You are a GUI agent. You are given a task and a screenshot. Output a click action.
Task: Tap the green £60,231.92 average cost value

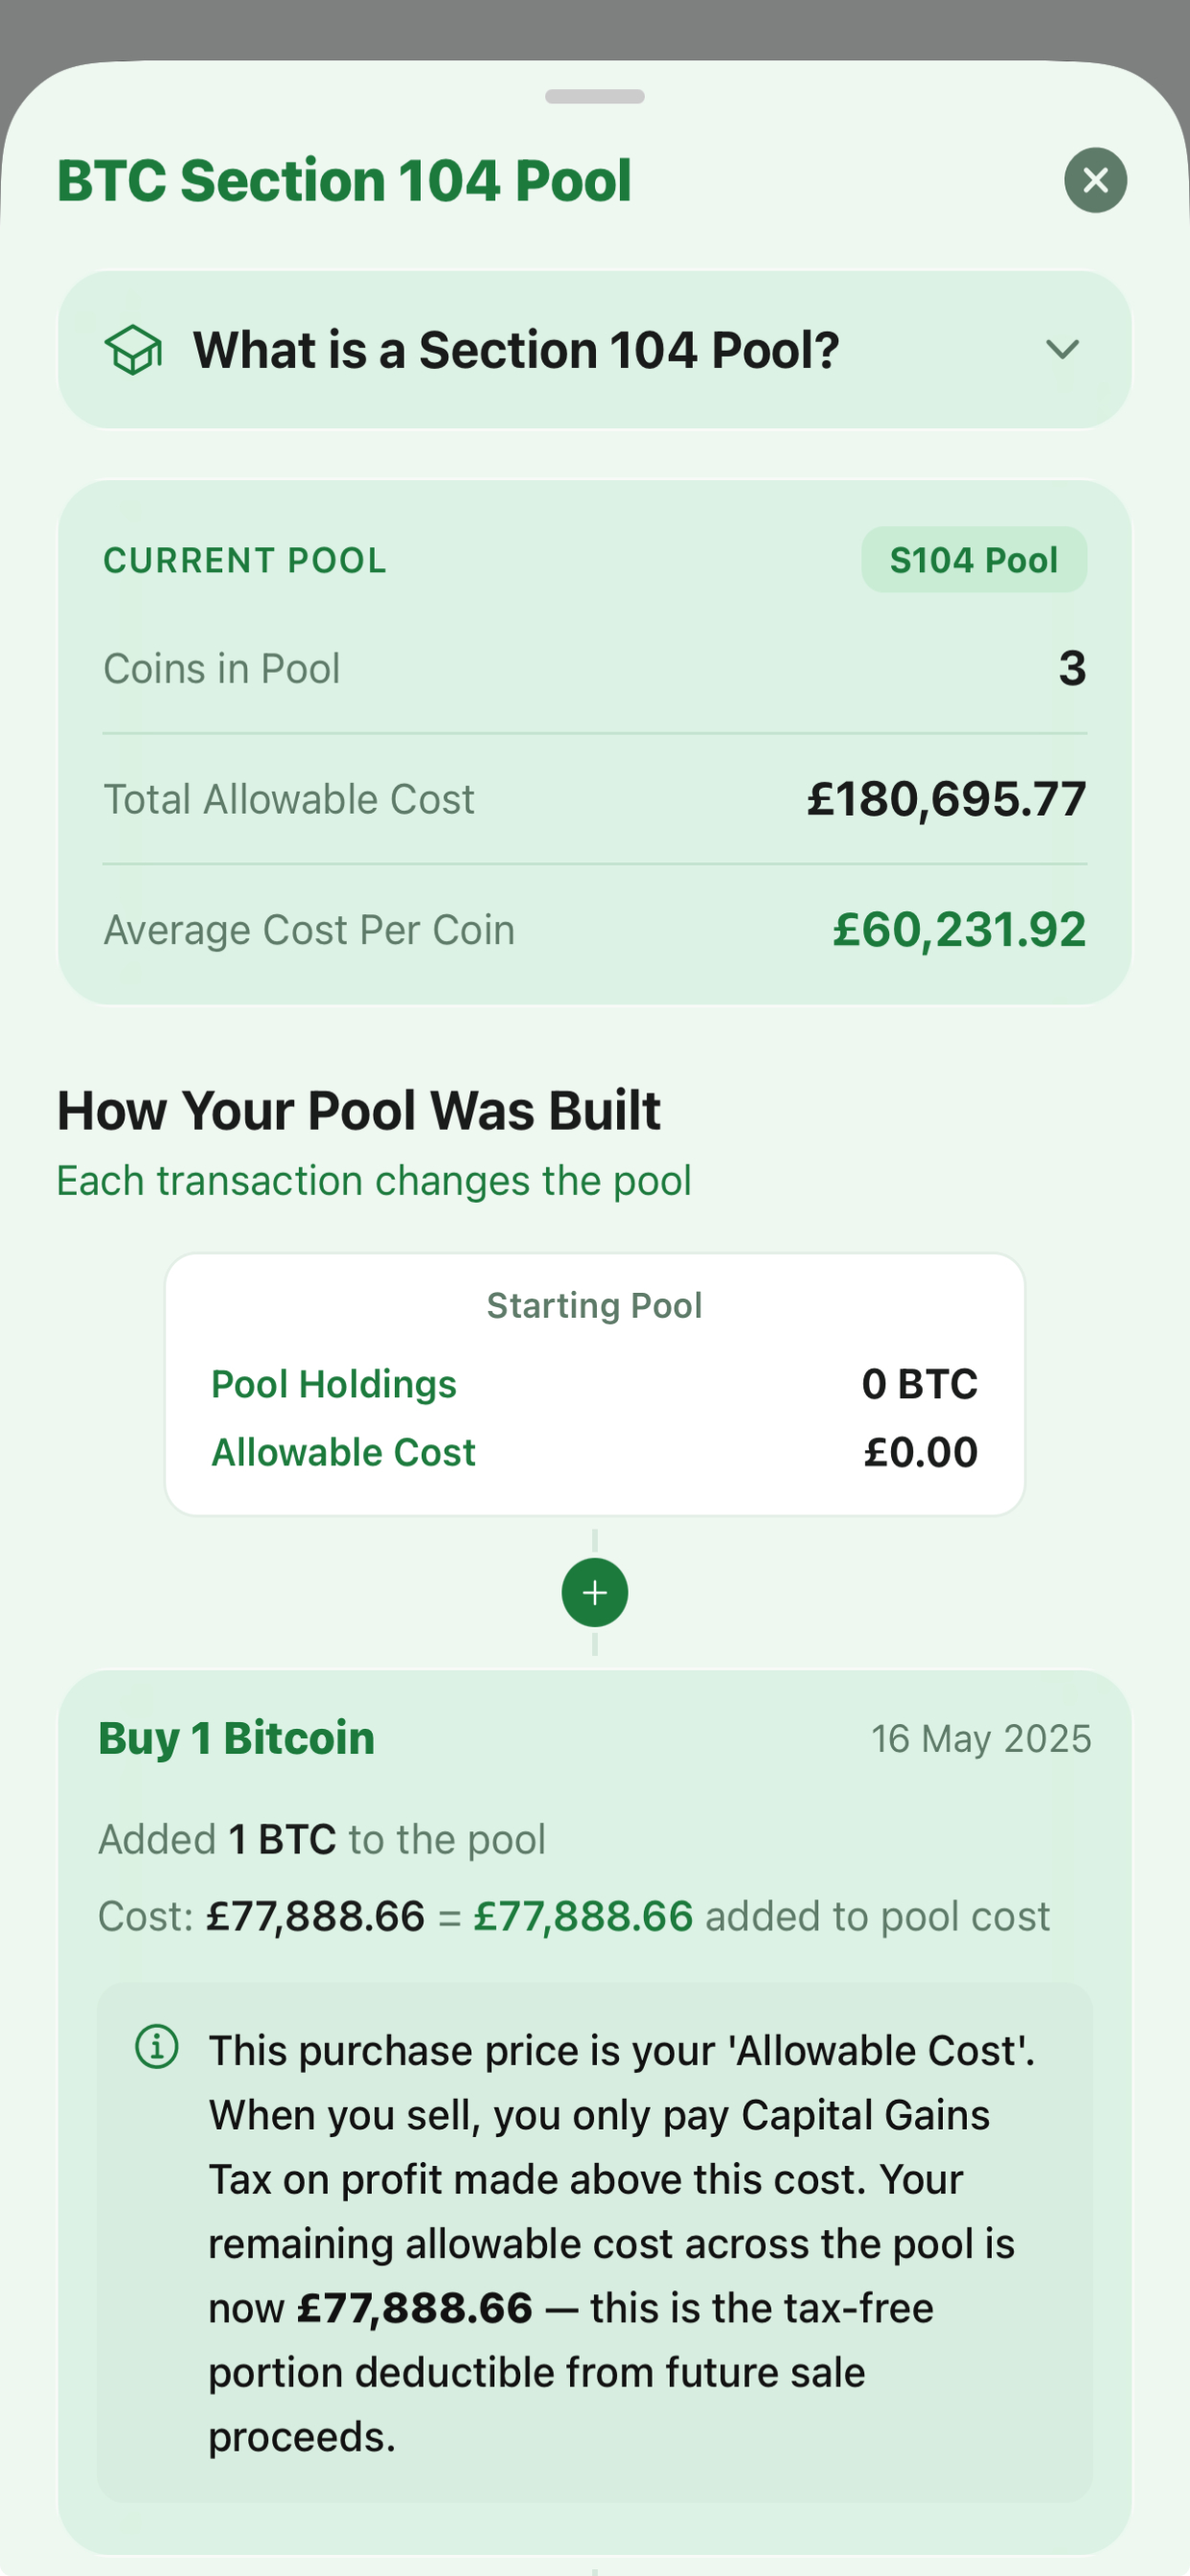click(x=959, y=930)
